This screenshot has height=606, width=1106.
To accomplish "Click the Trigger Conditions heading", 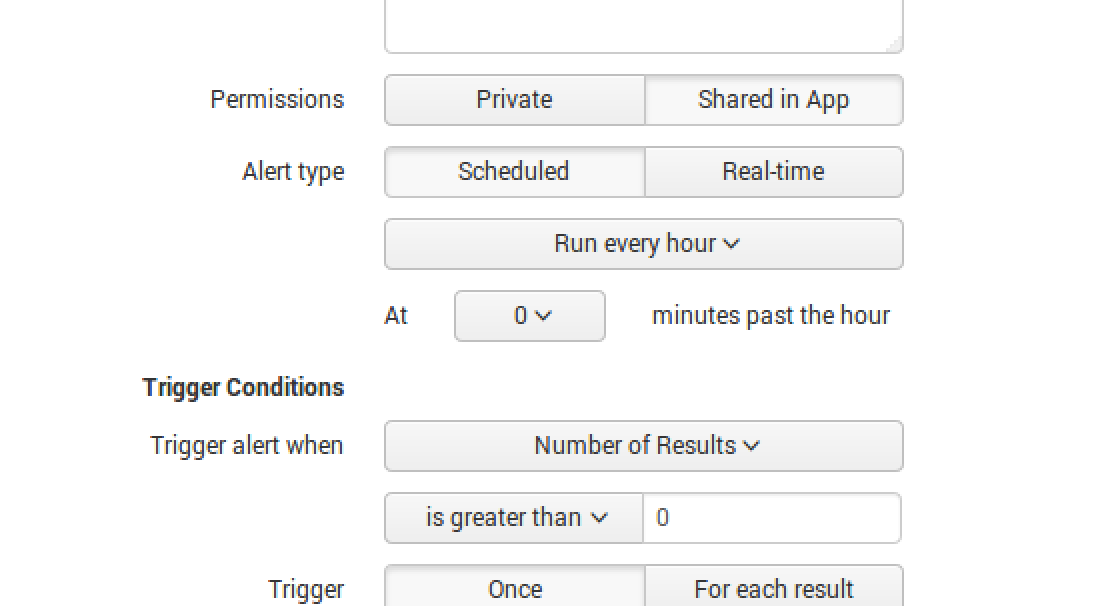I will [243, 388].
